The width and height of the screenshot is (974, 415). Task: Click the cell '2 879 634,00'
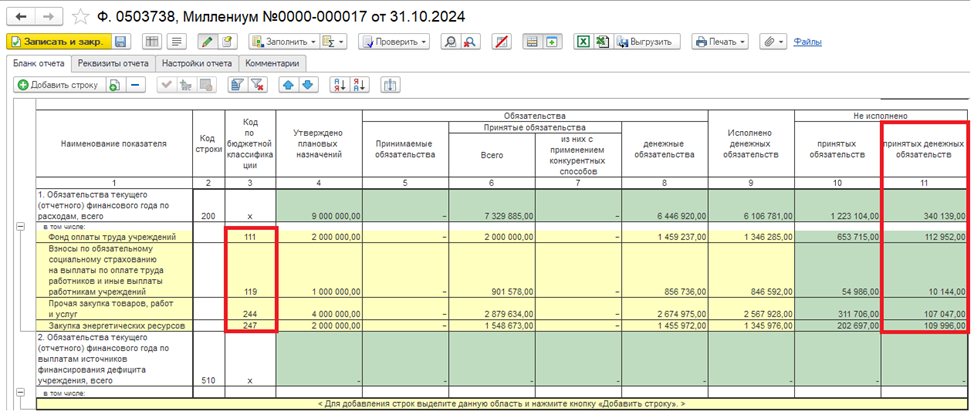point(492,309)
